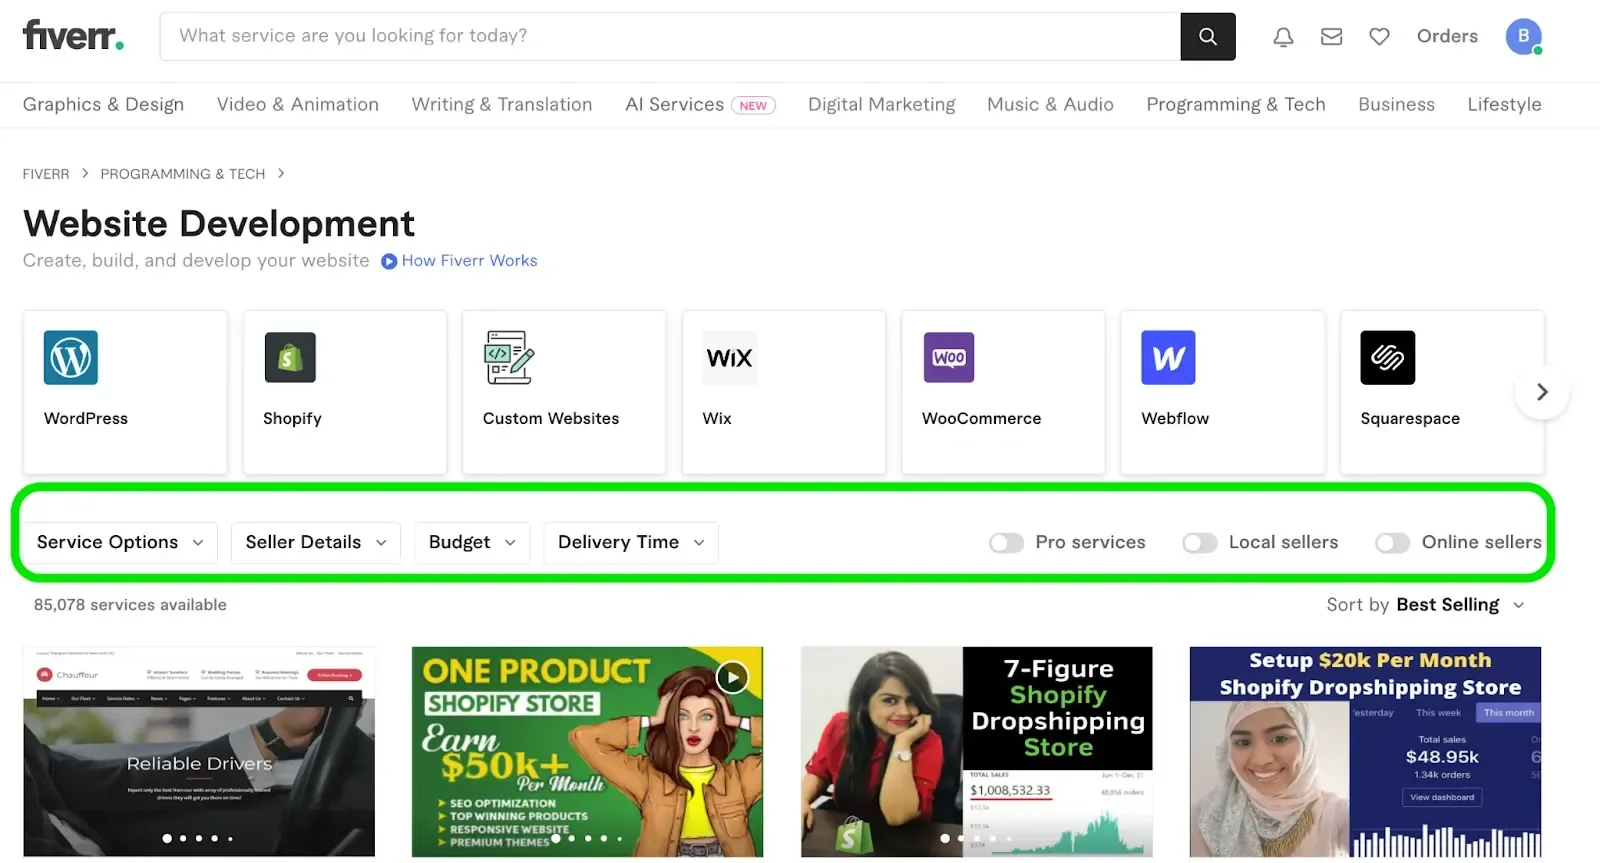The height and width of the screenshot is (863, 1600).
Task: Enable the Local sellers switch
Action: [x=1199, y=543]
